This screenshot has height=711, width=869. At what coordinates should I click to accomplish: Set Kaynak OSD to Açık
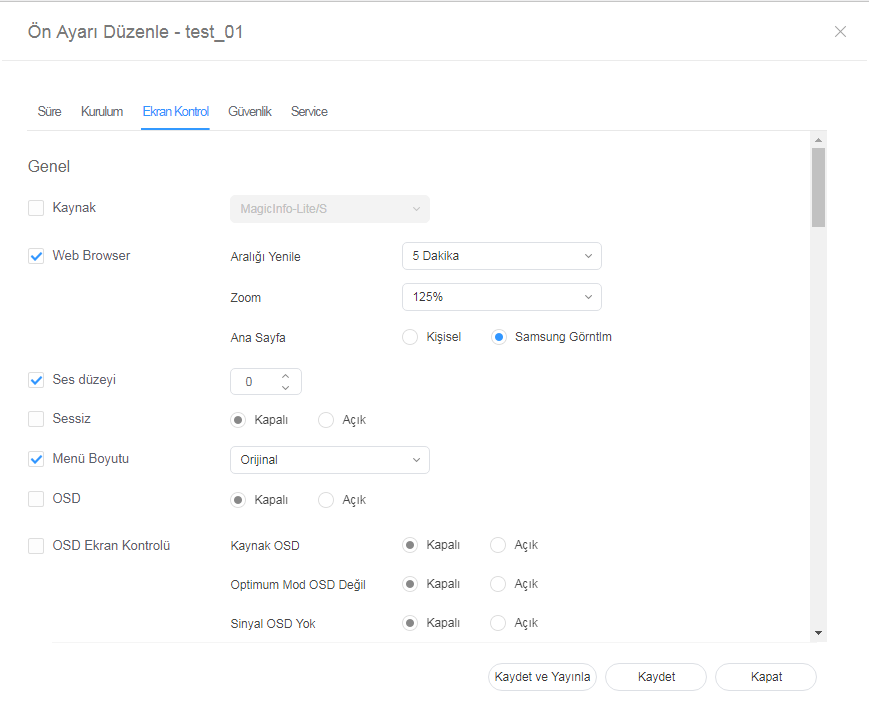[x=498, y=545]
